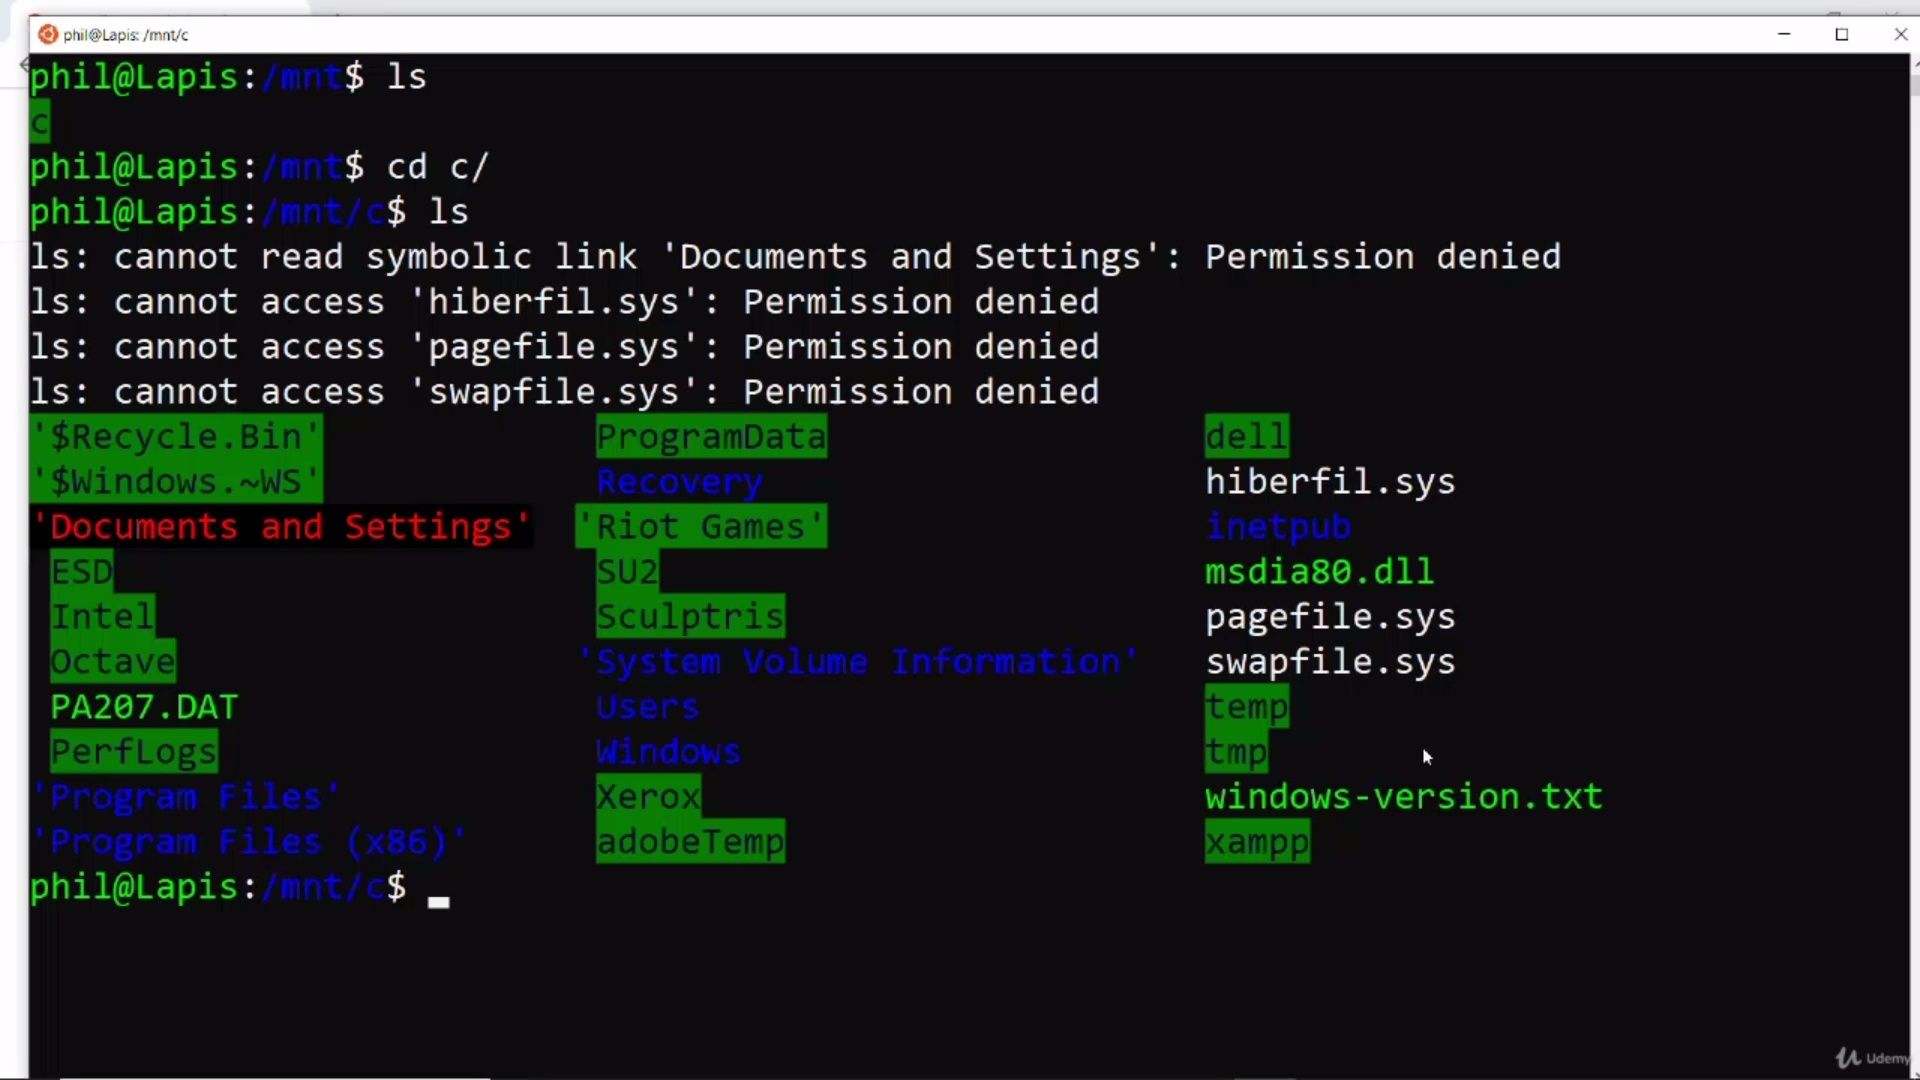Maximize the terminal window

pyautogui.click(x=1842, y=34)
